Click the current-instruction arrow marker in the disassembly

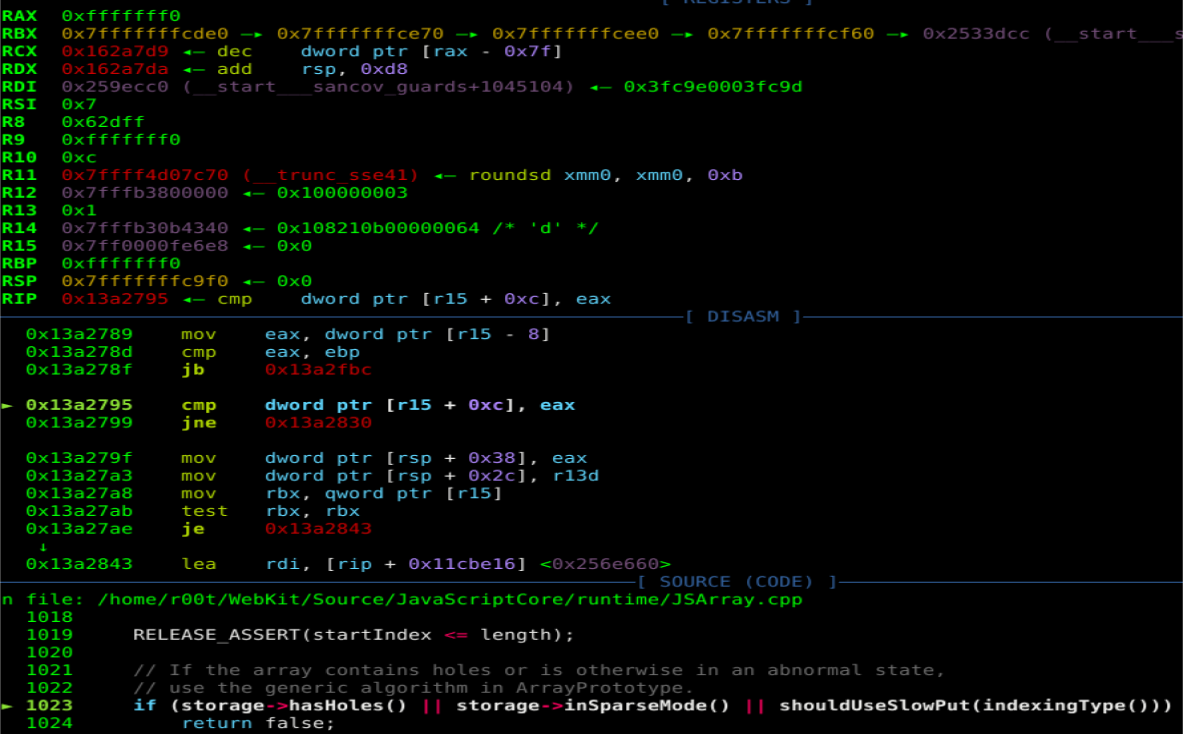click(7, 405)
